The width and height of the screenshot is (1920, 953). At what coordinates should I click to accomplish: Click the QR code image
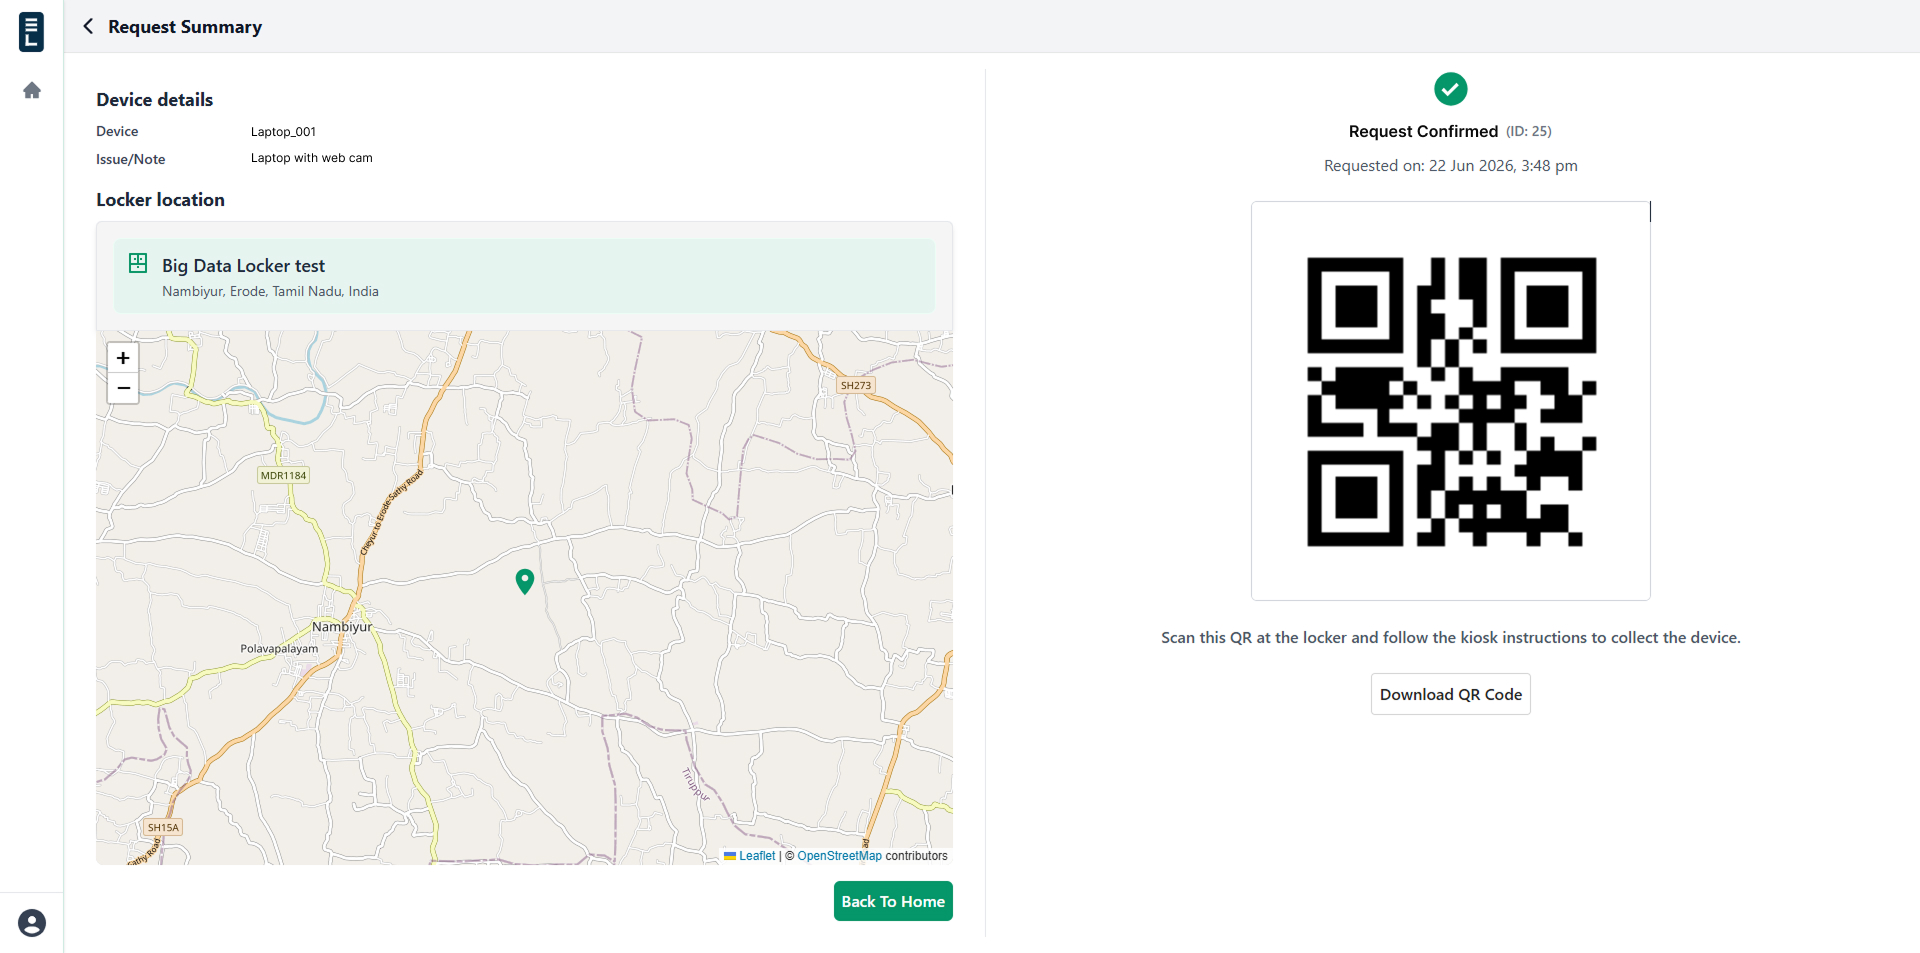(x=1451, y=402)
